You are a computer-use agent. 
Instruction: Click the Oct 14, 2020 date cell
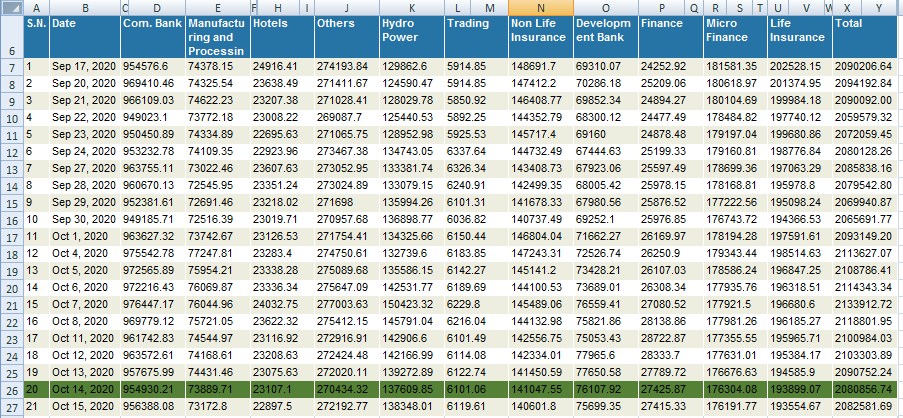83,389
